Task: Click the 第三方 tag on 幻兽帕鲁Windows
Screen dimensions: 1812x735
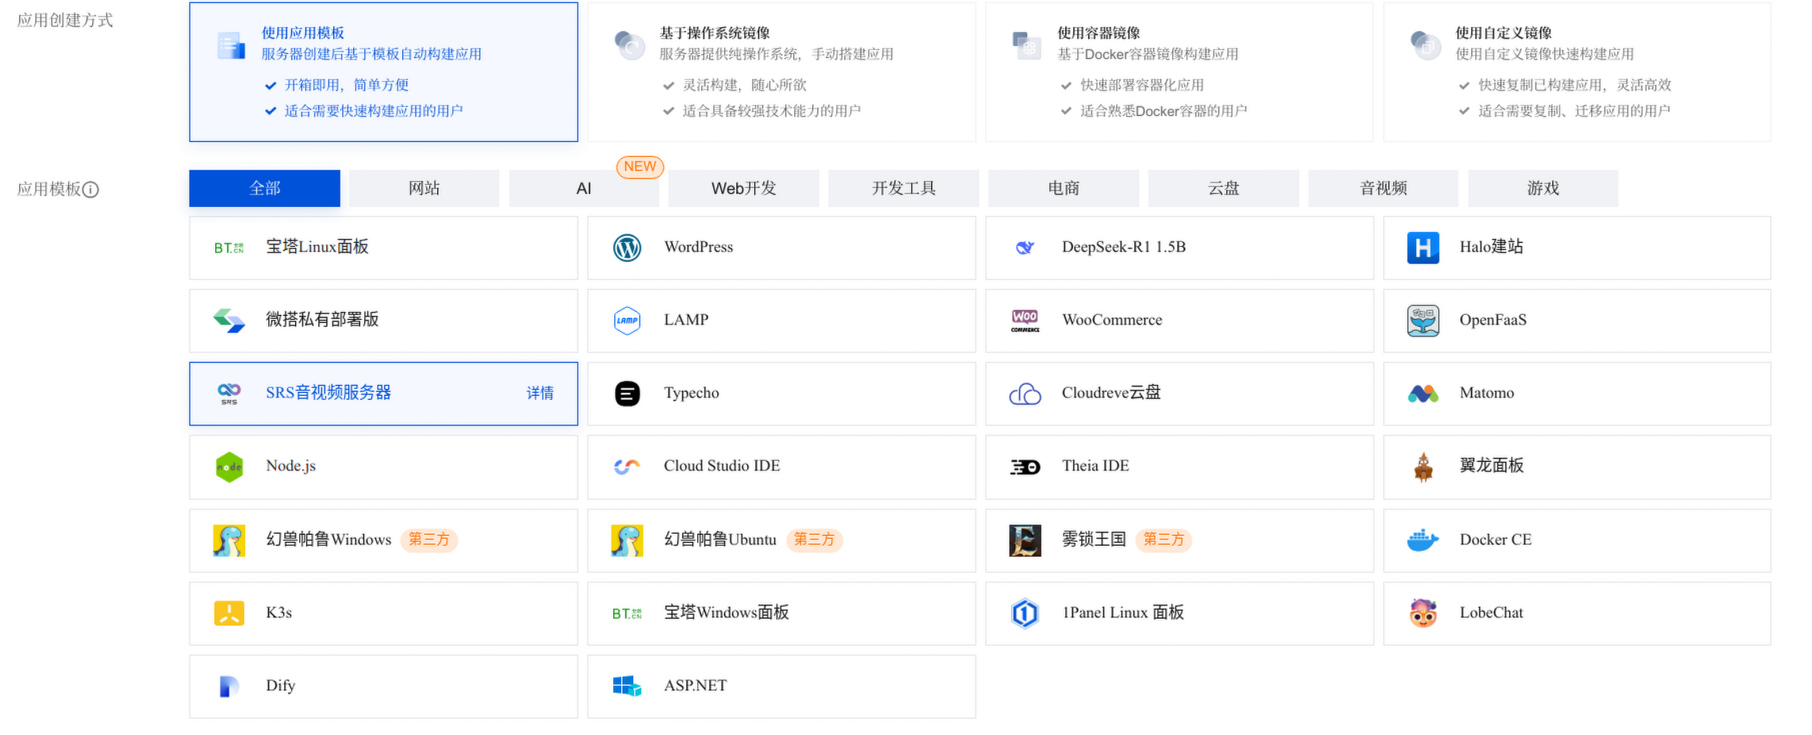Action: coord(429,540)
